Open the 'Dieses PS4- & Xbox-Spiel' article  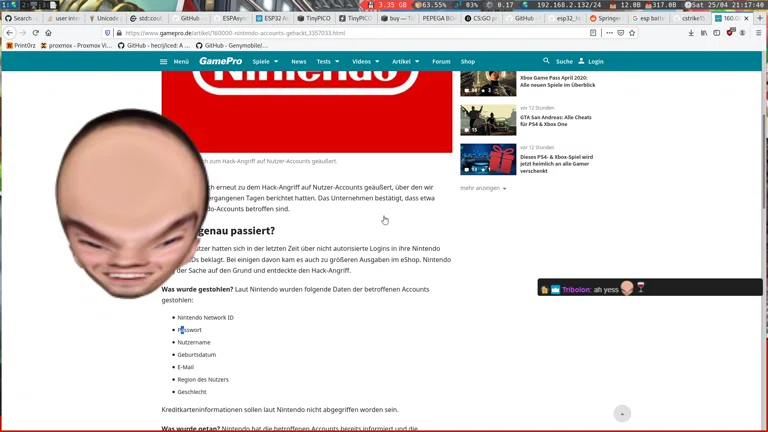click(556, 164)
